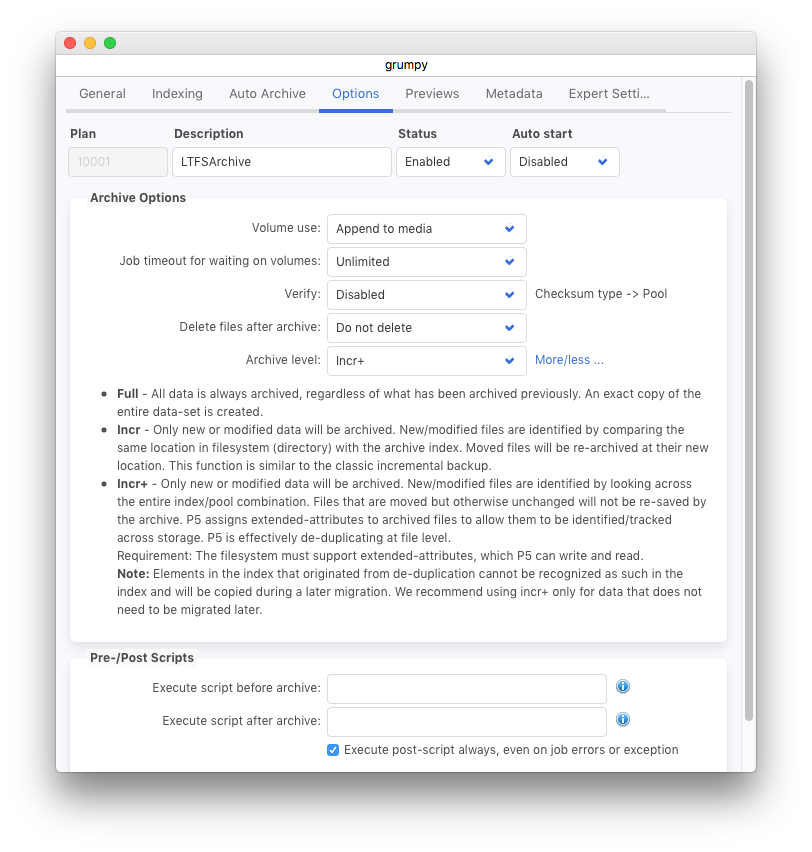Toggle execute post-script always checkbox
Screen dimensions: 812x852
pyautogui.click(x=333, y=750)
